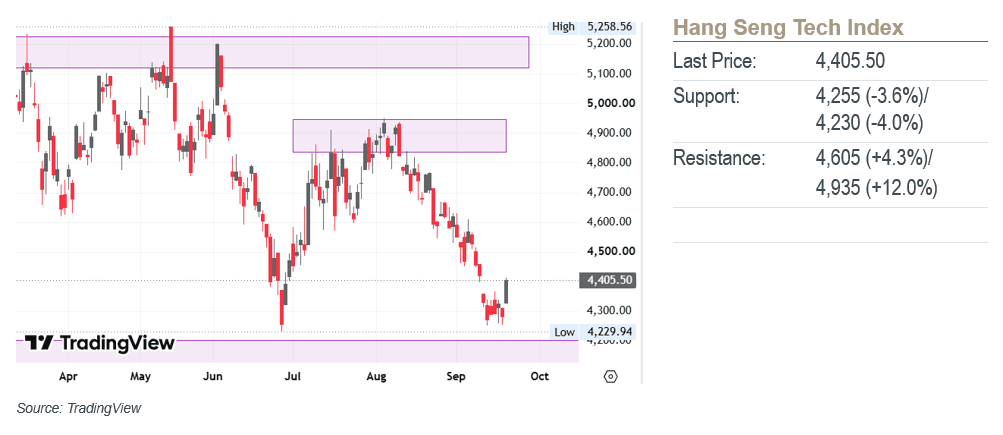This screenshot has height=435, width=1003.
Task: Click the 4,405.50 current price label
Action: pyautogui.click(x=607, y=280)
